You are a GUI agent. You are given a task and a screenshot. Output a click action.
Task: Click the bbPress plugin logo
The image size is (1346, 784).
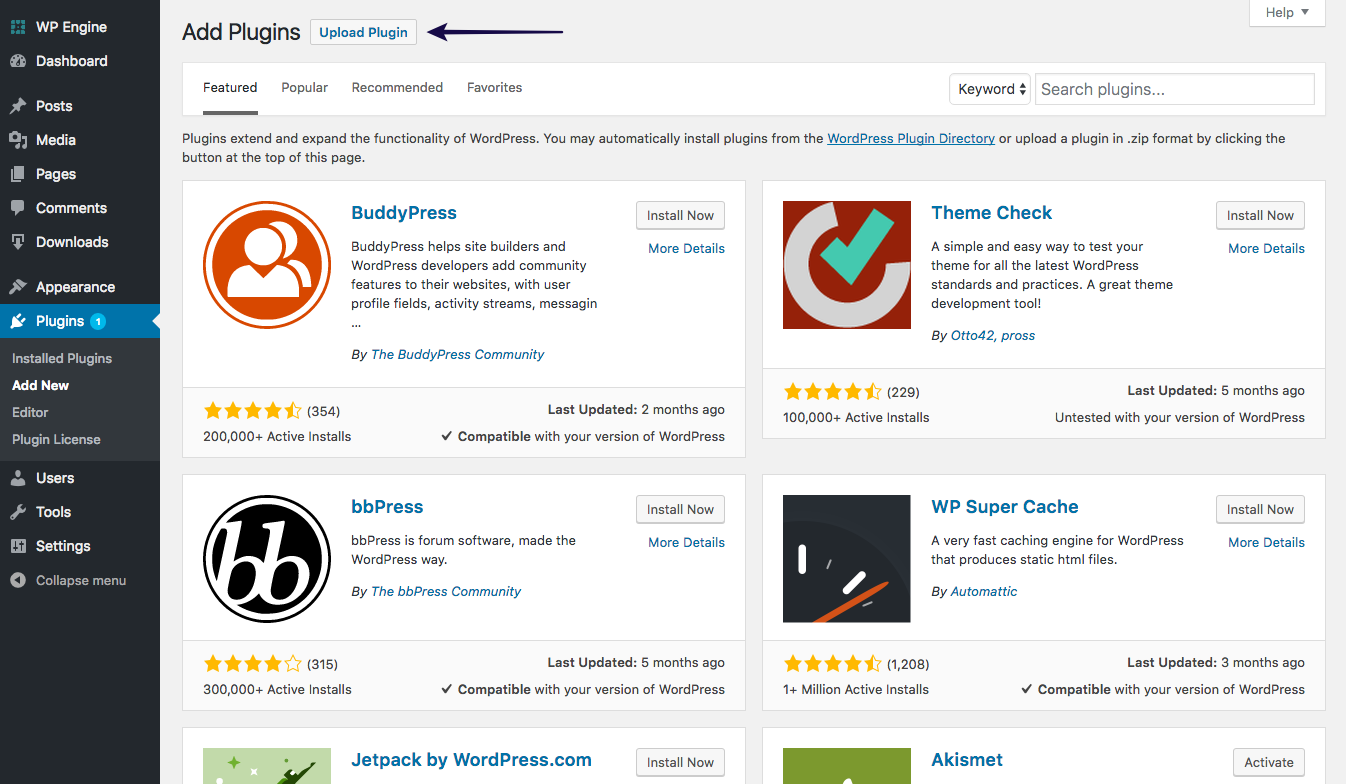coord(267,559)
